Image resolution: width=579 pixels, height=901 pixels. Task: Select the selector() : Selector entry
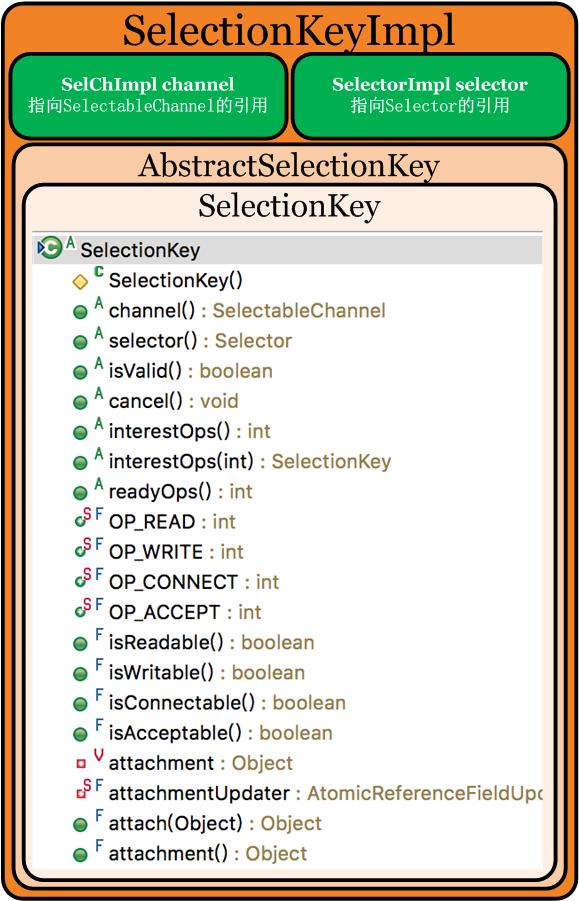coord(200,341)
